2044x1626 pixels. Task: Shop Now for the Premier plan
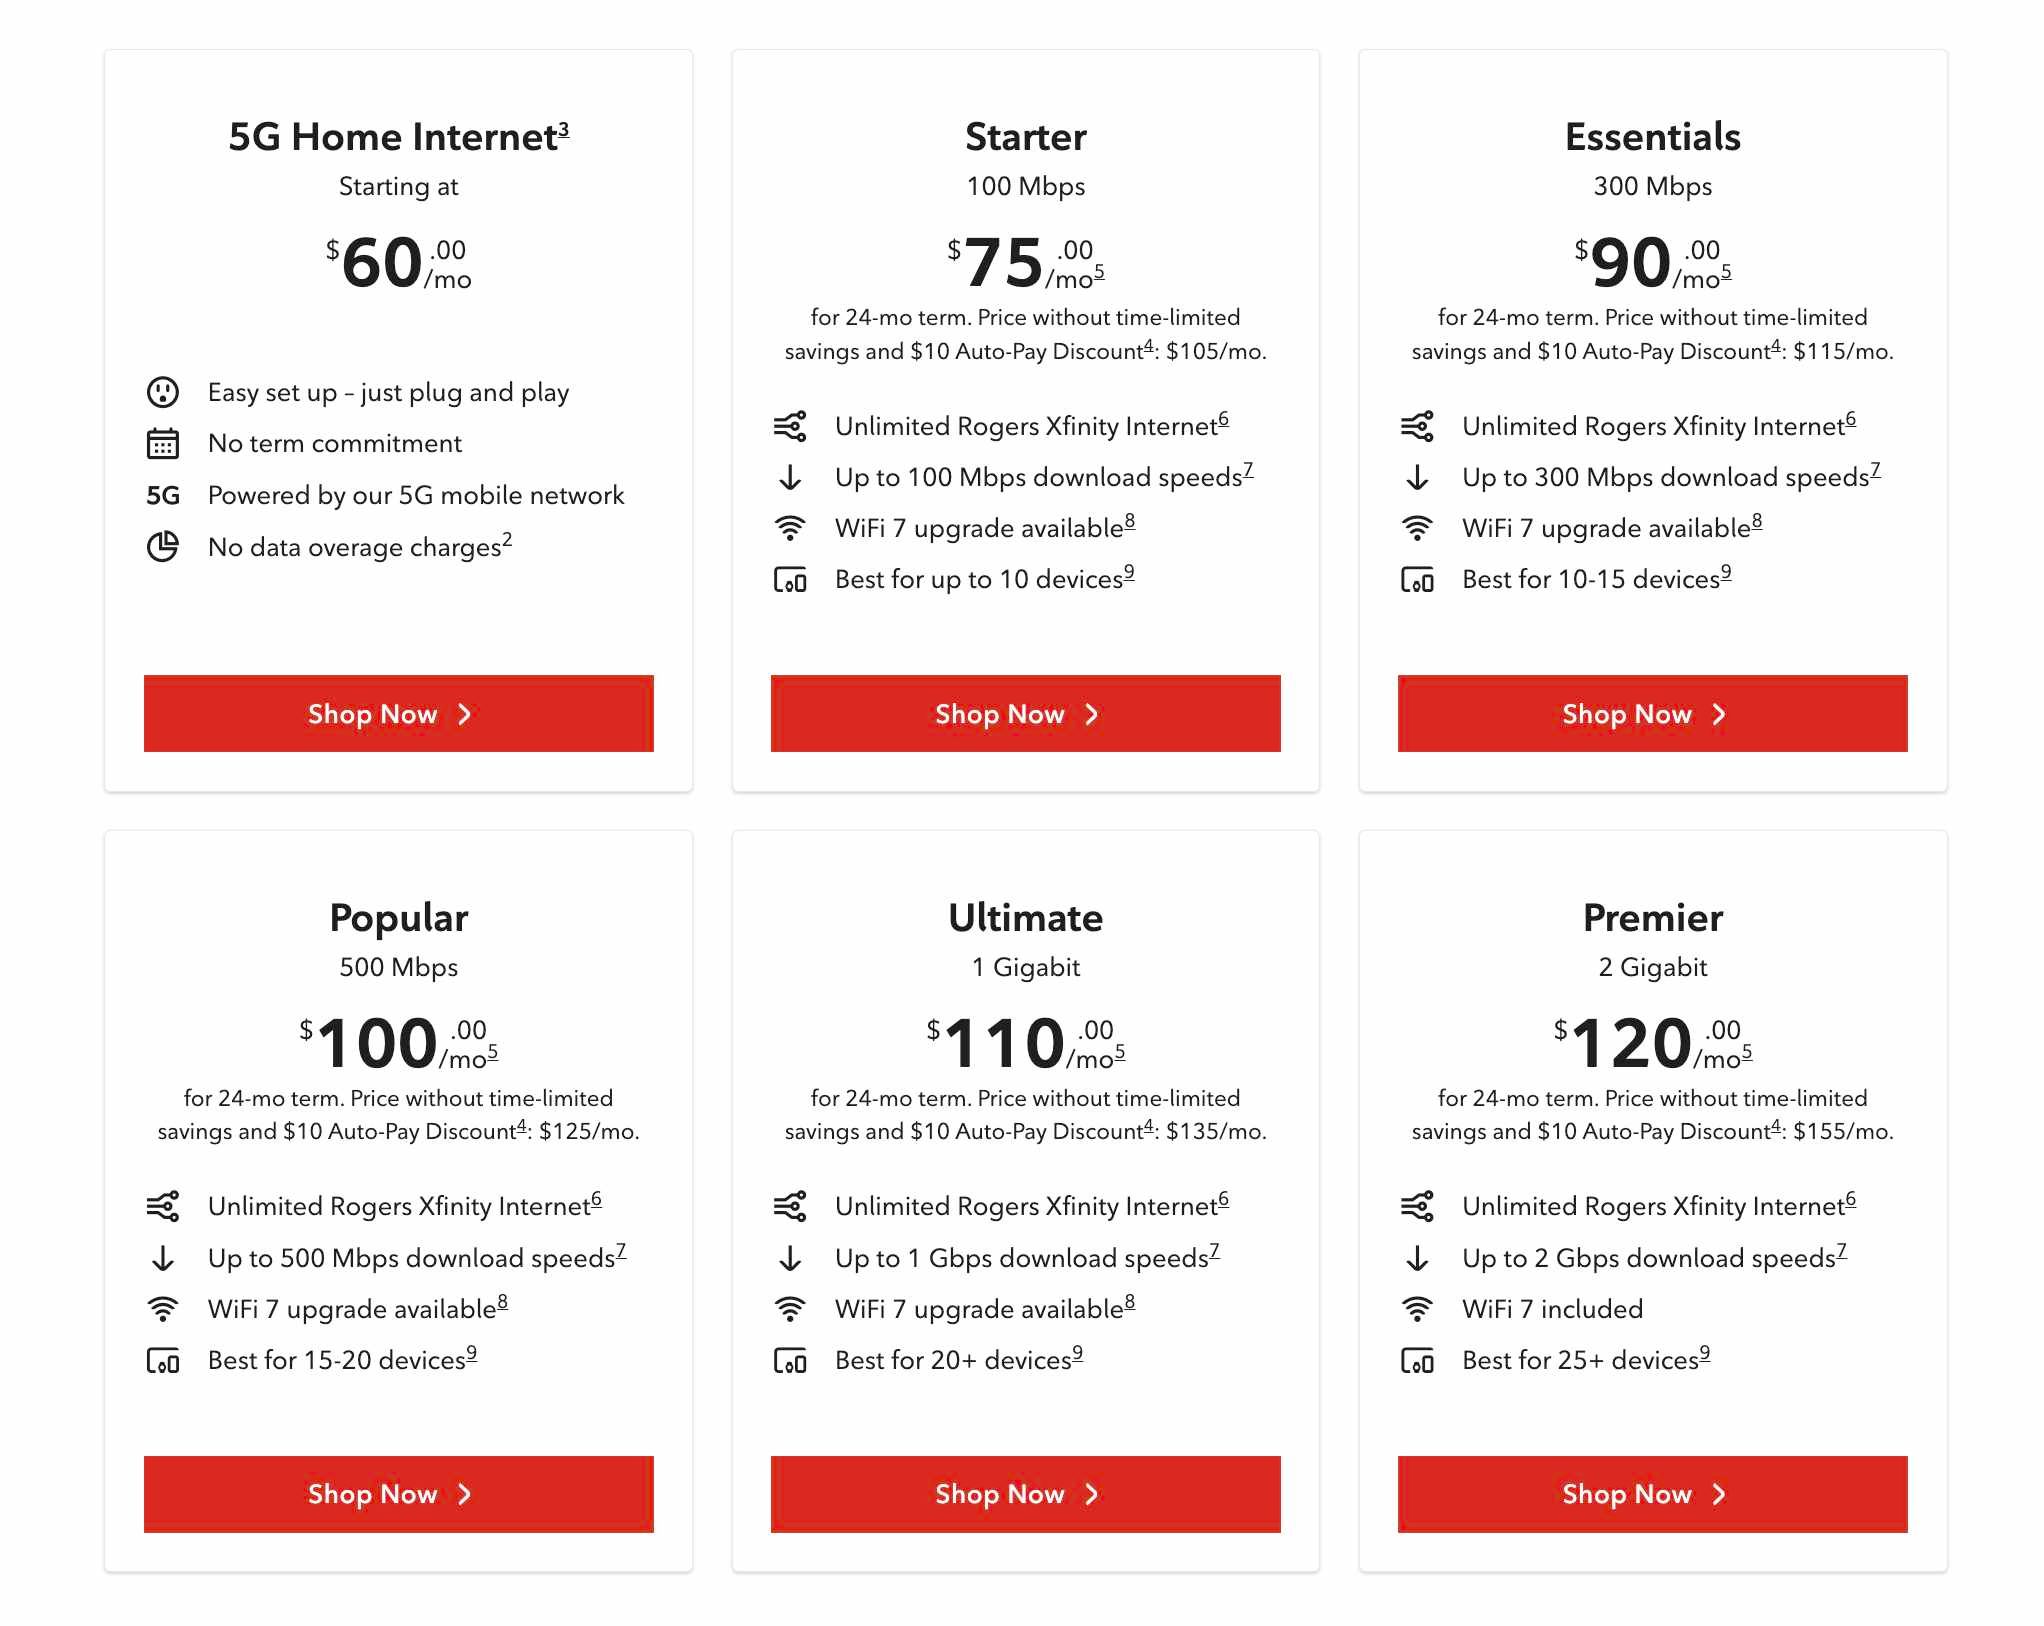pos(1653,1494)
